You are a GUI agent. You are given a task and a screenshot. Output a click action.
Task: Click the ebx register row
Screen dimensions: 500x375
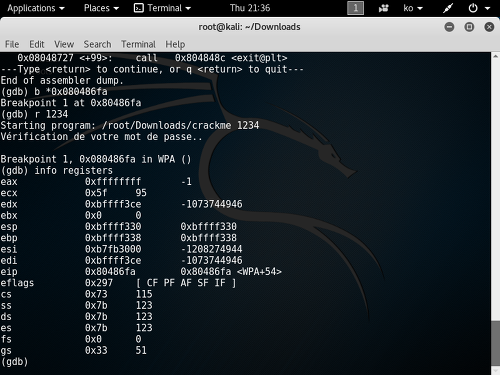point(71,215)
